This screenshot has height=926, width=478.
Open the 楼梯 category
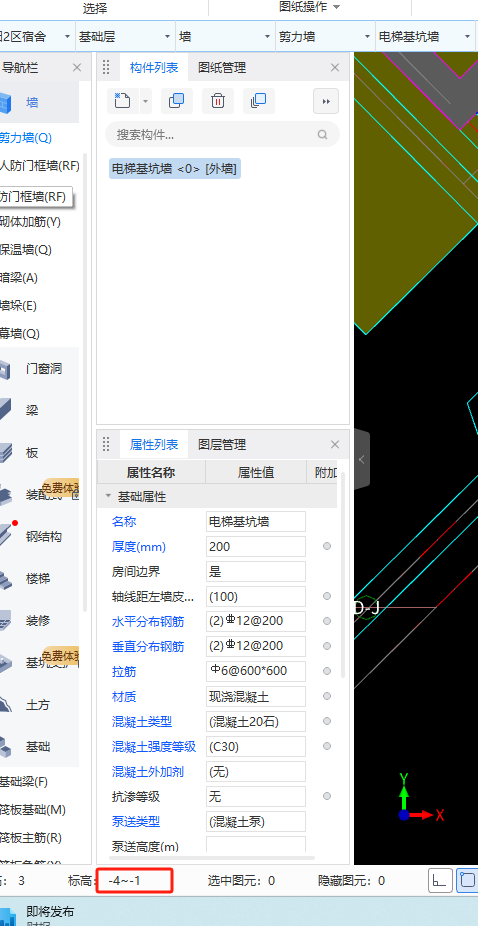[x=39, y=579]
